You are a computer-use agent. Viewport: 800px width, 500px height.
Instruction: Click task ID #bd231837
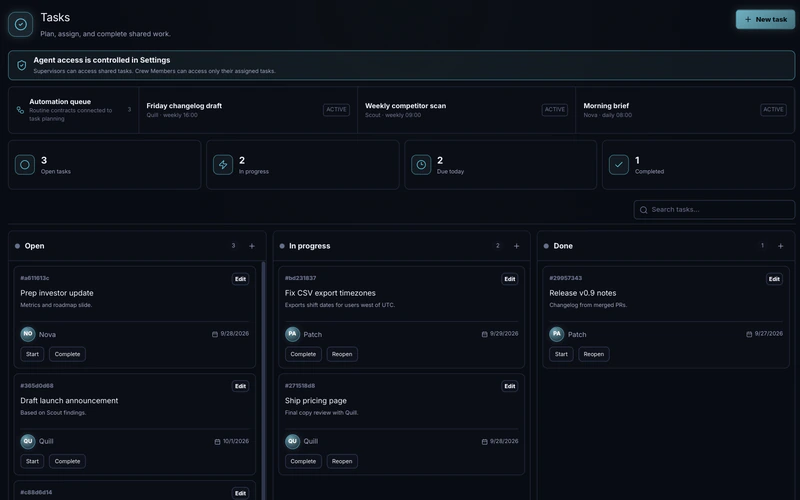[301, 278]
